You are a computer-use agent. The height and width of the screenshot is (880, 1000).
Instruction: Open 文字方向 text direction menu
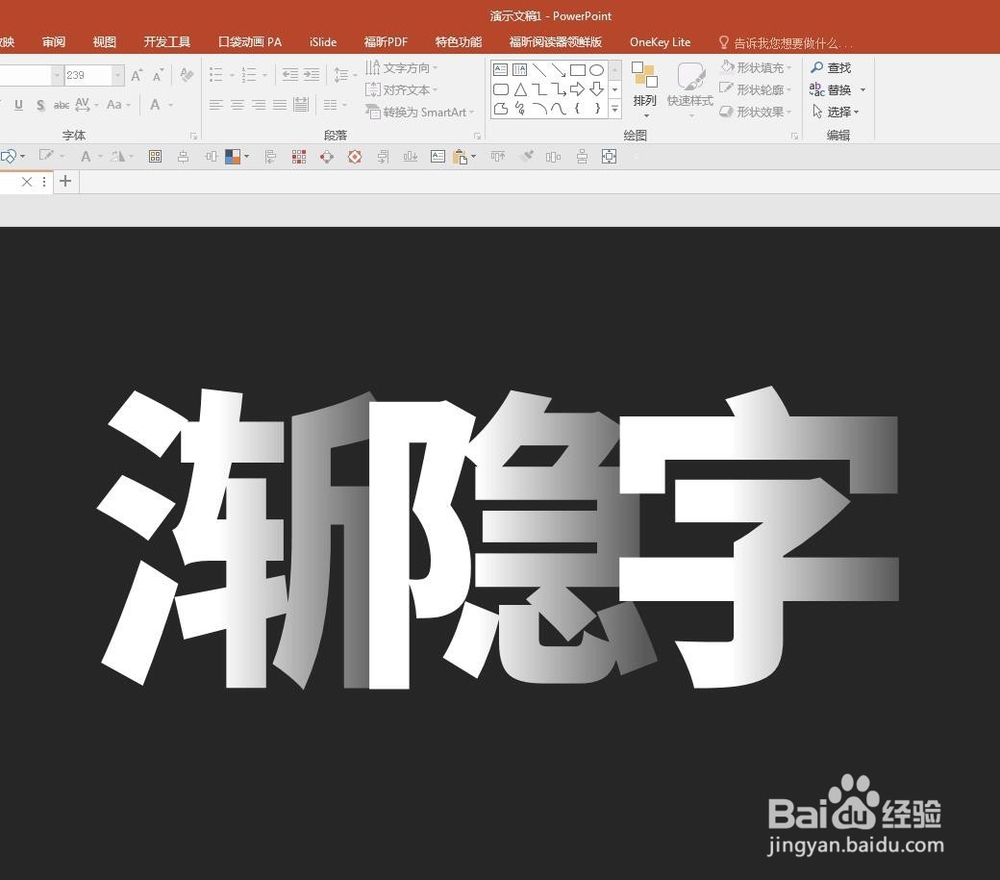[x=402, y=68]
